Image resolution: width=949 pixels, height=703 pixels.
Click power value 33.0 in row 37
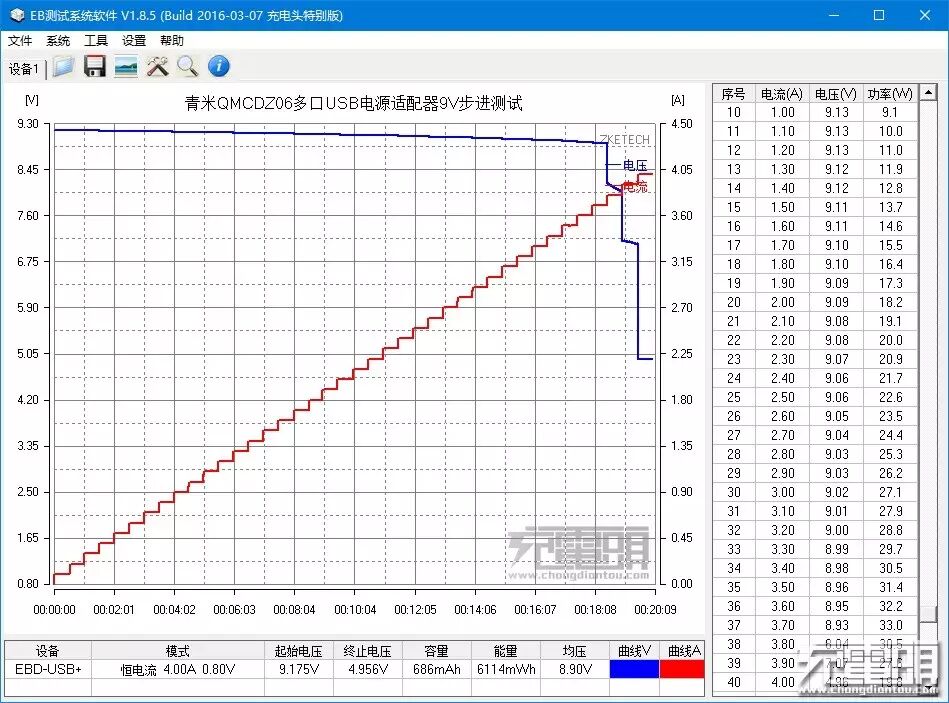pyautogui.click(x=890, y=625)
